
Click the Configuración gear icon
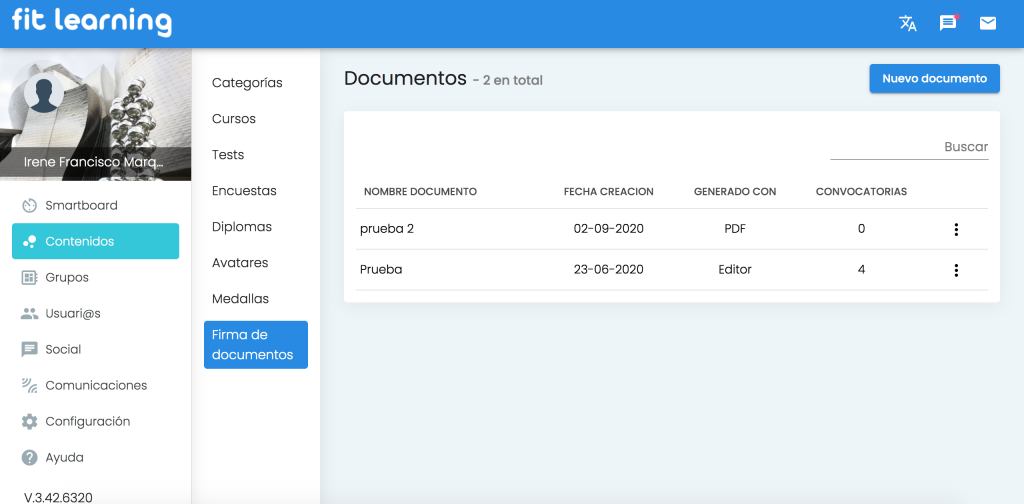29,421
